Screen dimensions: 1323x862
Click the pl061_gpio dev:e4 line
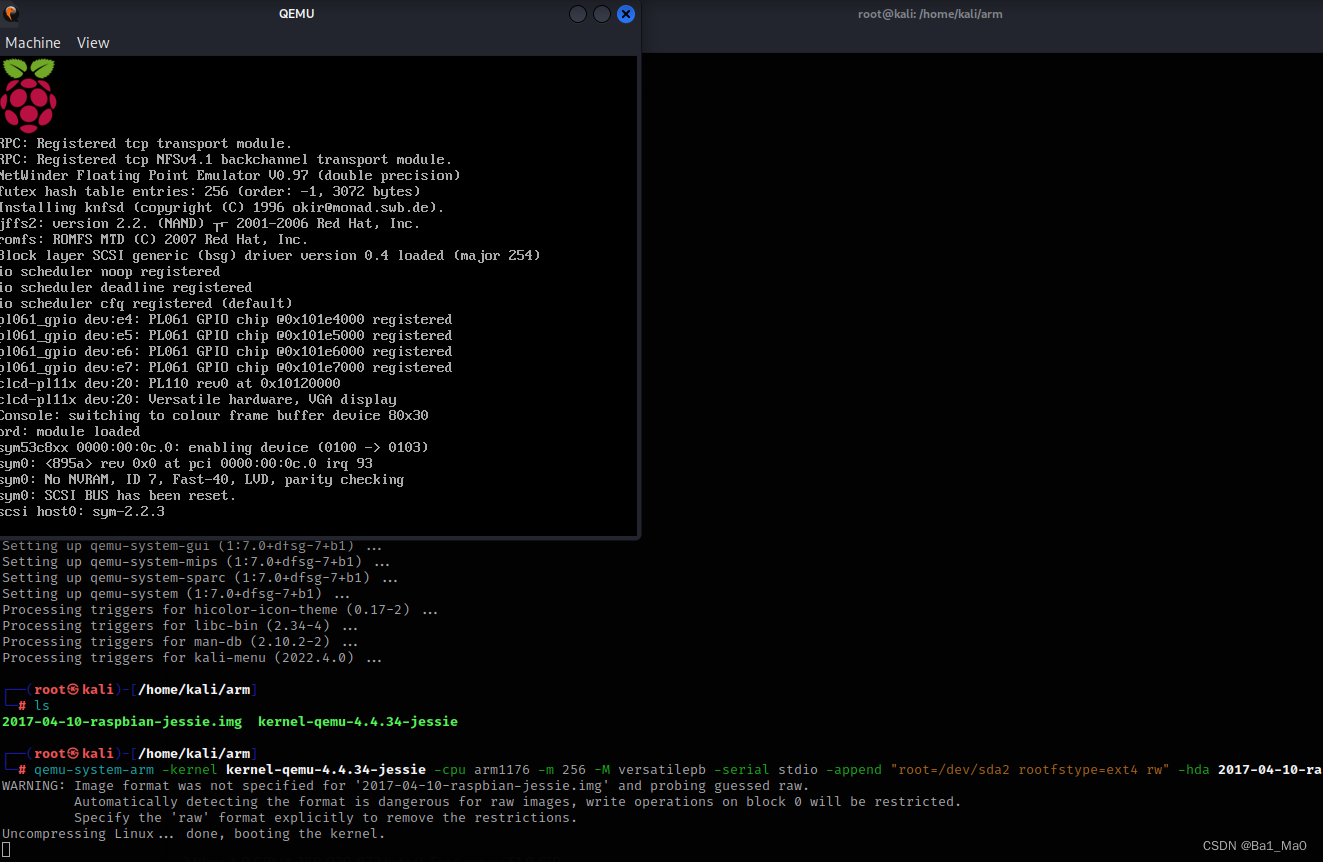[x=226, y=320]
